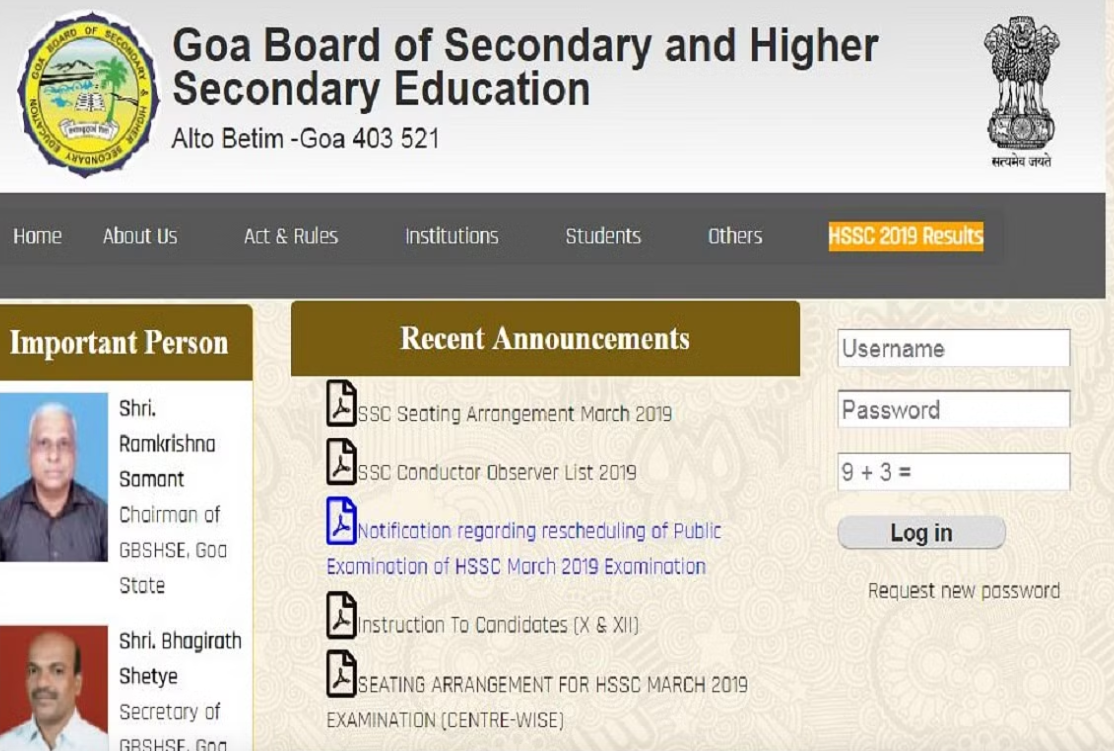Click PDF icon beside Instruction To Candidates
Screen dimensions: 1114x751
pyautogui.click(x=341, y=615)
